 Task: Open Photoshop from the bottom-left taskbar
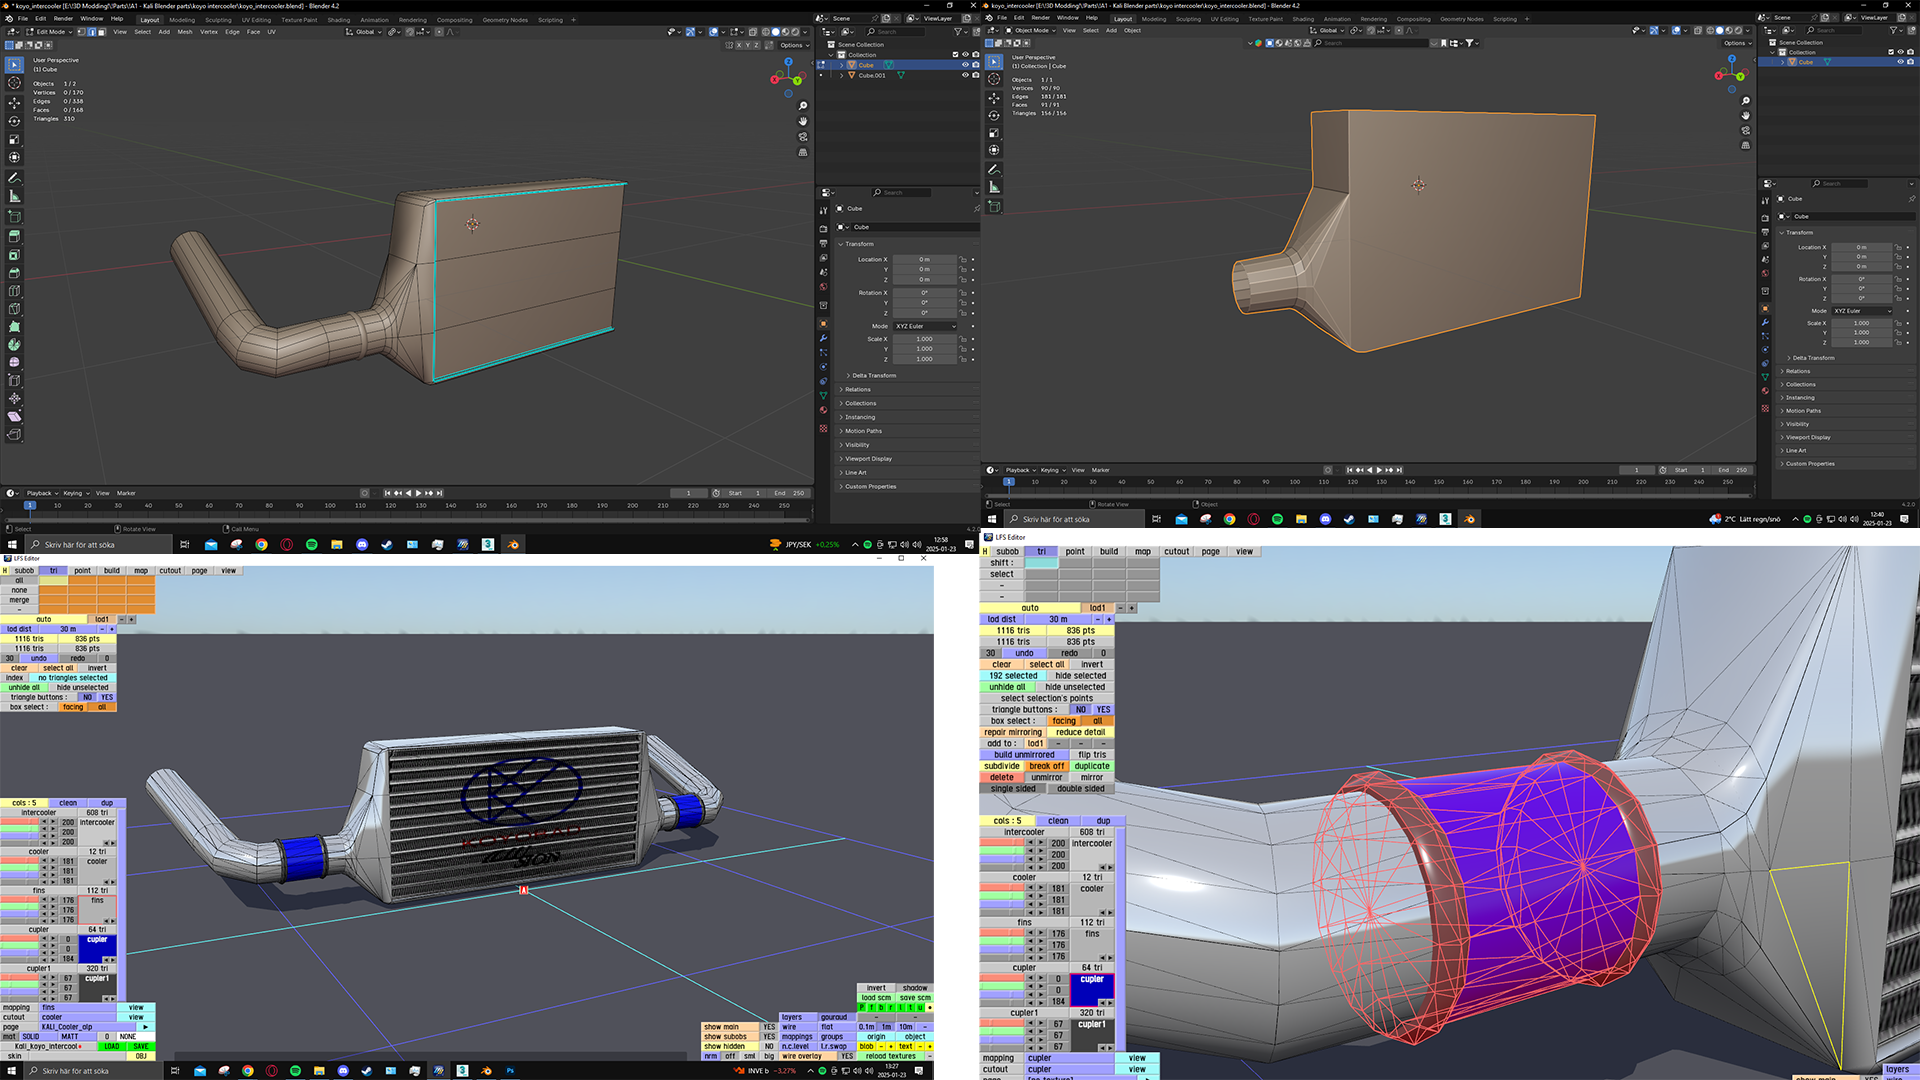510,1070
